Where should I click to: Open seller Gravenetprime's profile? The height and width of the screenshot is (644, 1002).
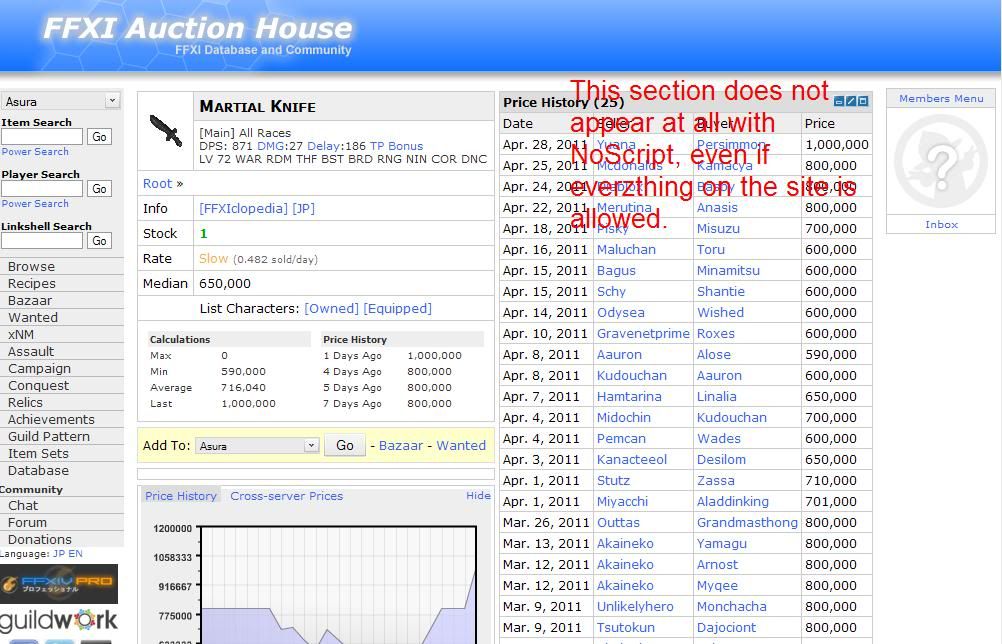coord(643,334)
